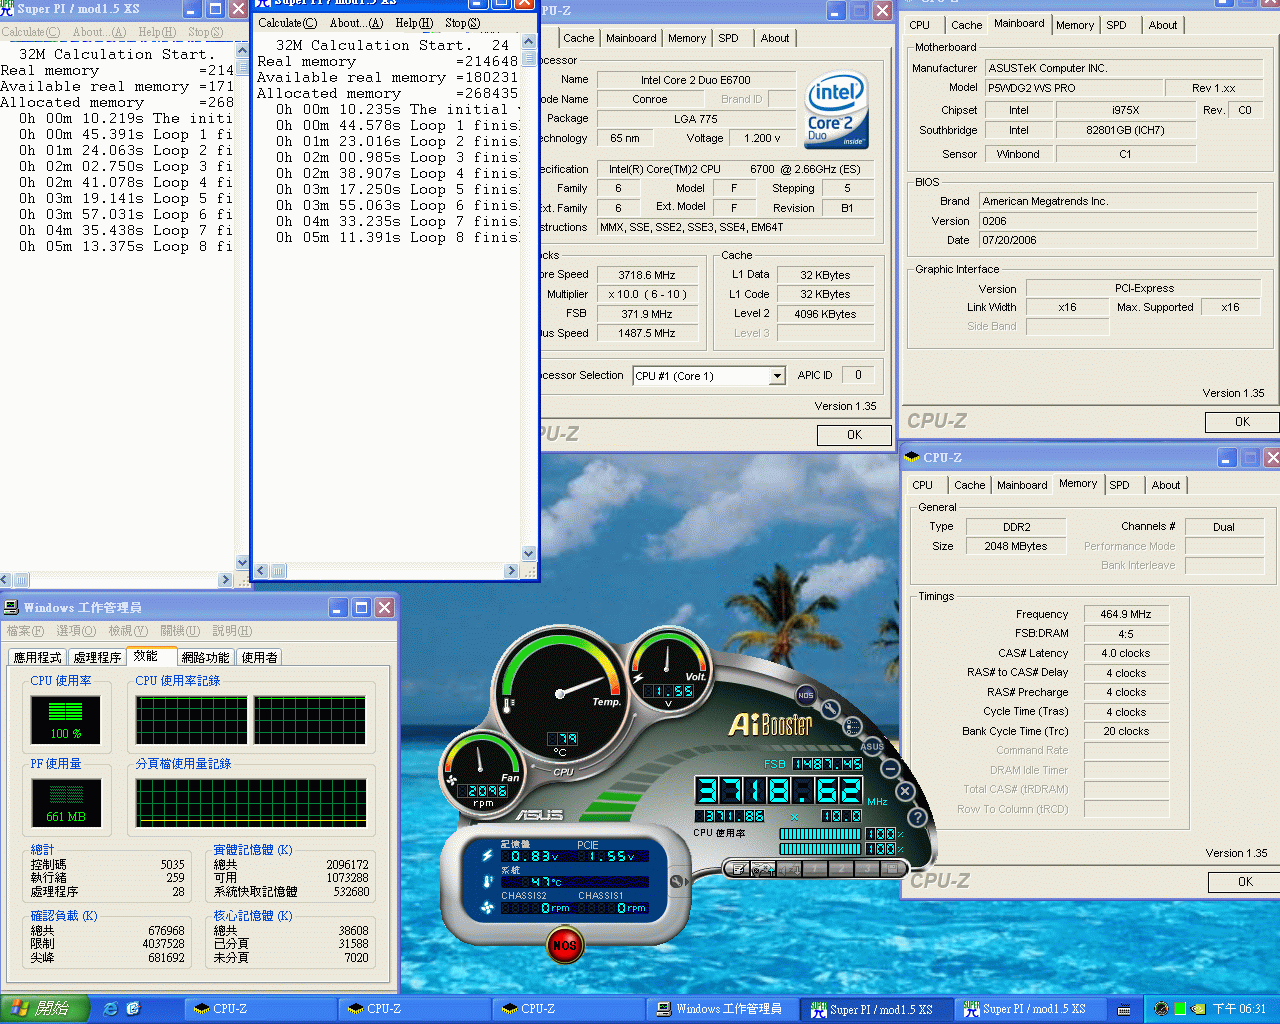Click scroll up arrow in back Super PI window

click(241, 49)
